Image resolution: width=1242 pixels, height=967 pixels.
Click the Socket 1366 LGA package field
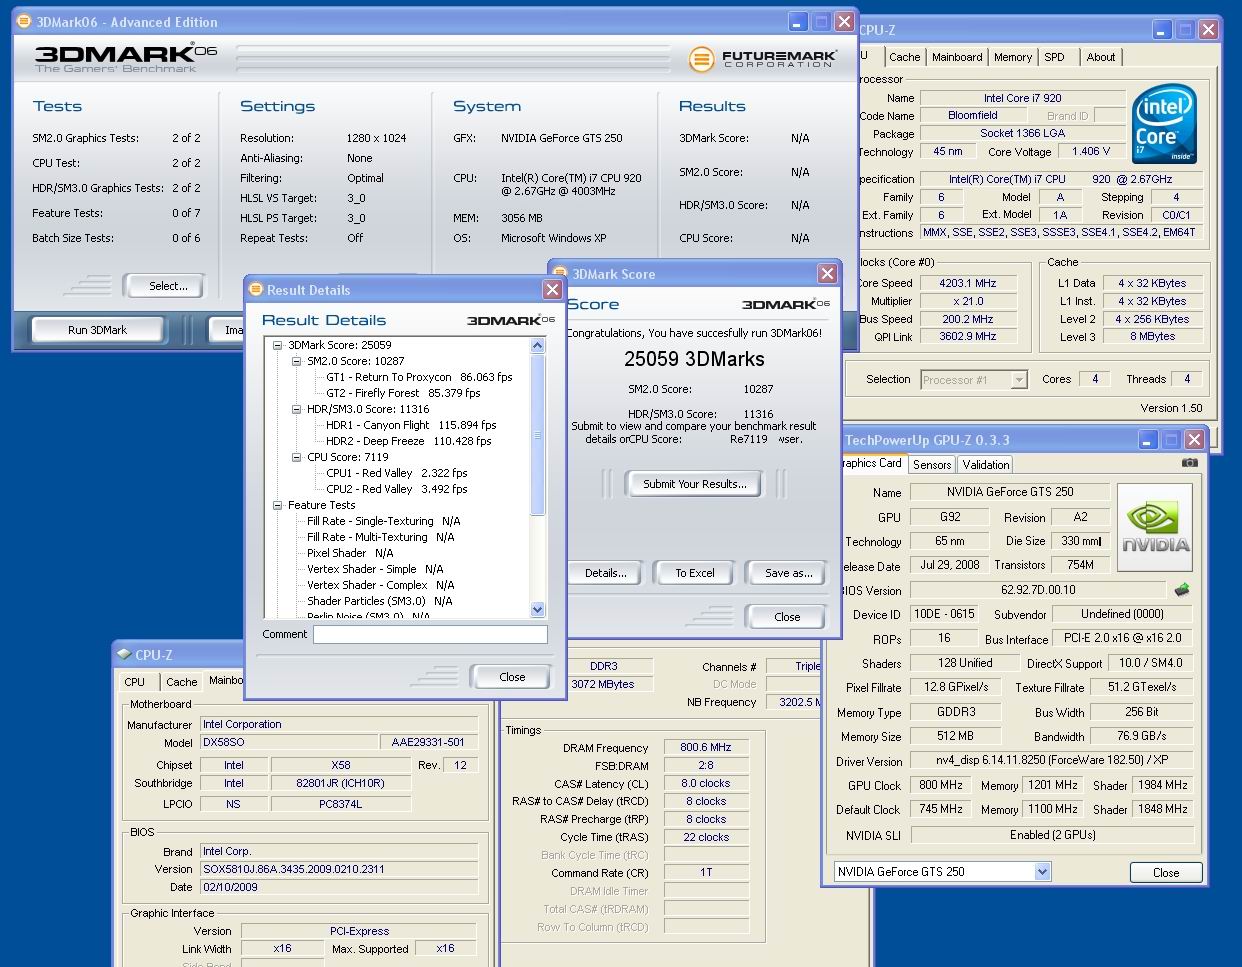tap(1022, 133)
